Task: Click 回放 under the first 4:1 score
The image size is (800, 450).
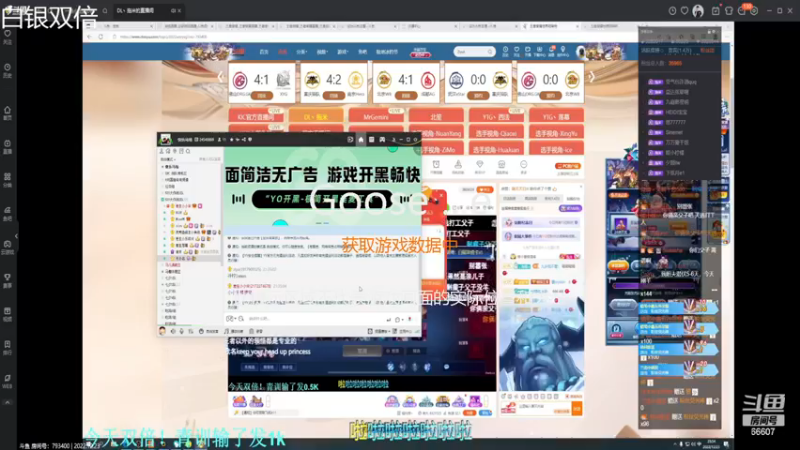Action: coord(262,95)
